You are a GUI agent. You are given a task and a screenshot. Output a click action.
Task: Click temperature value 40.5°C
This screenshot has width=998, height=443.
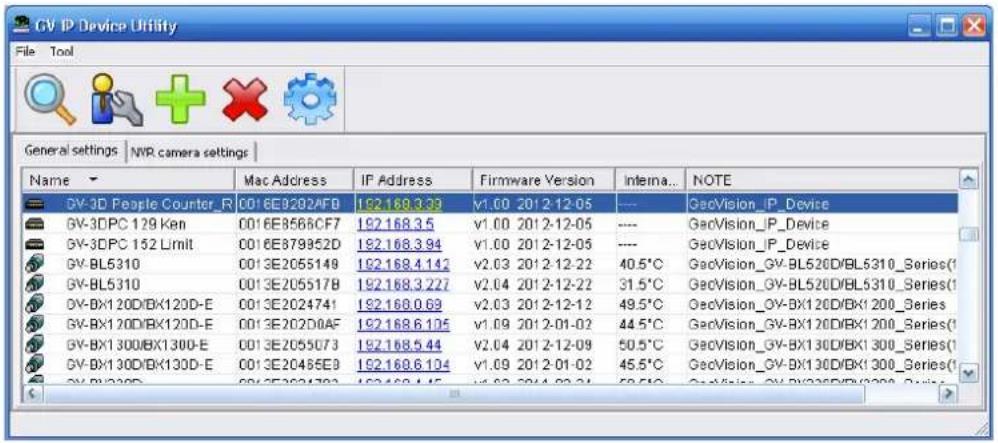640,264
